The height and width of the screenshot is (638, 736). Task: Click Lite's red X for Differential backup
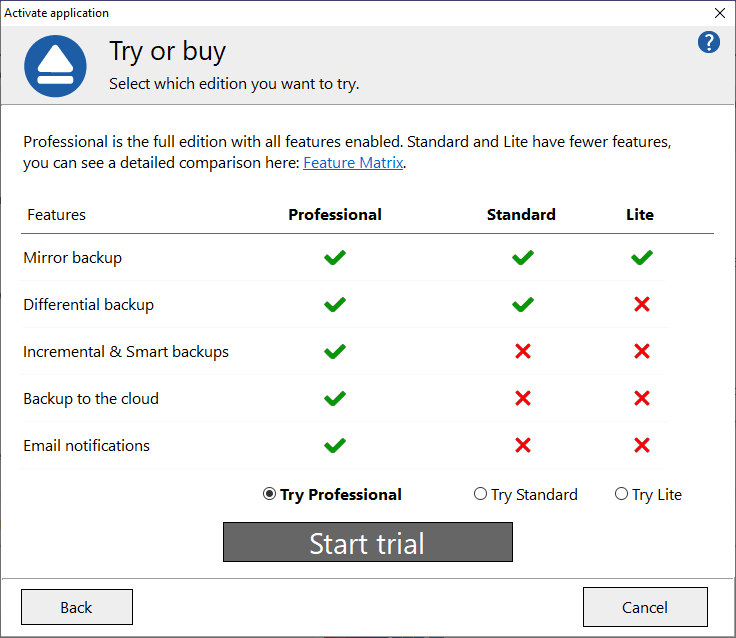coord(642,304)
